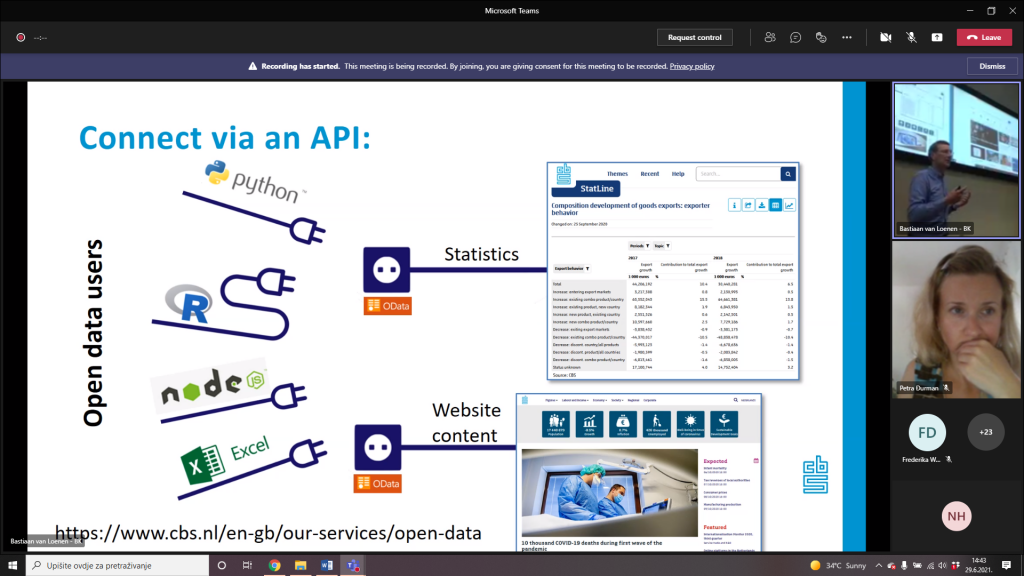Click the Teams taskbar icon

pyautogui.click(x=352, y=566)
